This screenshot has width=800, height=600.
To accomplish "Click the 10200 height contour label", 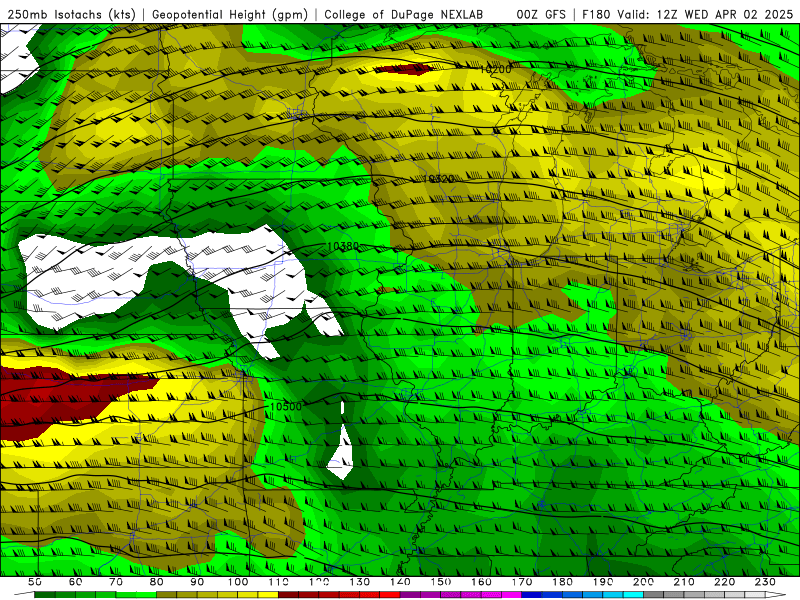I will 495,69.
